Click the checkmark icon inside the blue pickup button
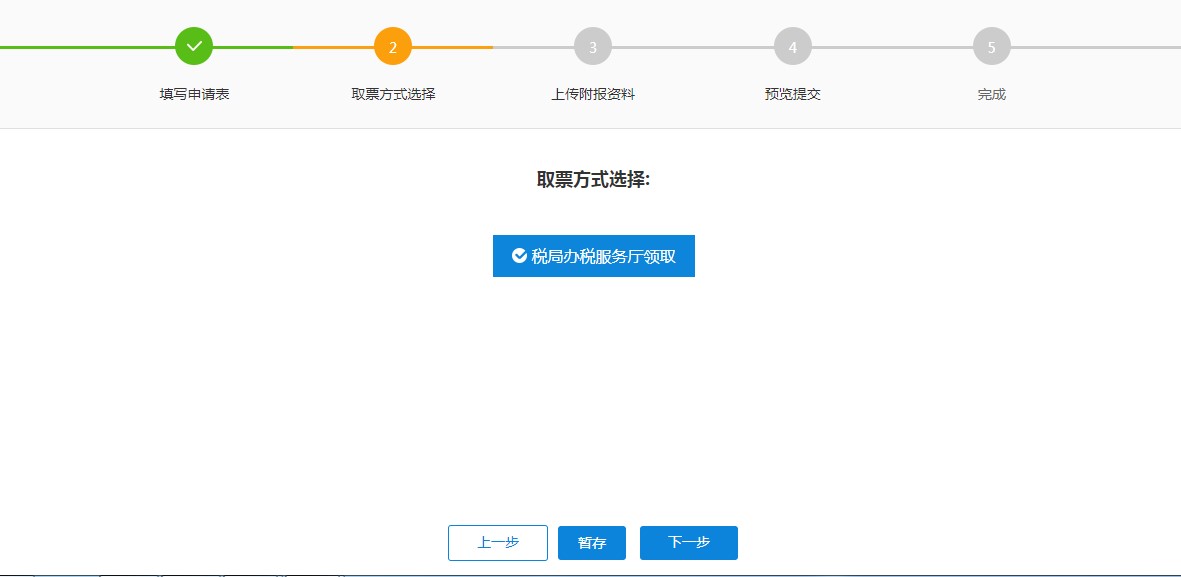This screenshot has height=577, width=1181. pyautogui.click(x=517, y=255)
